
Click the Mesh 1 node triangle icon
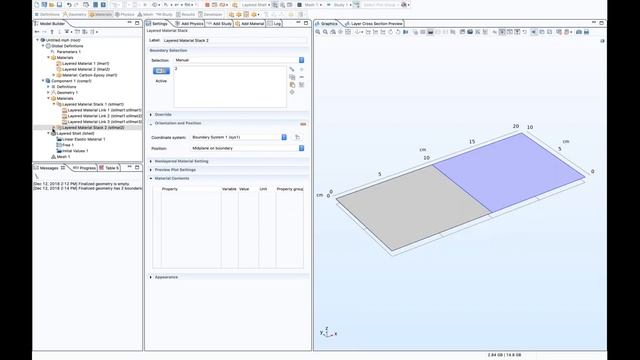point(53,156)
